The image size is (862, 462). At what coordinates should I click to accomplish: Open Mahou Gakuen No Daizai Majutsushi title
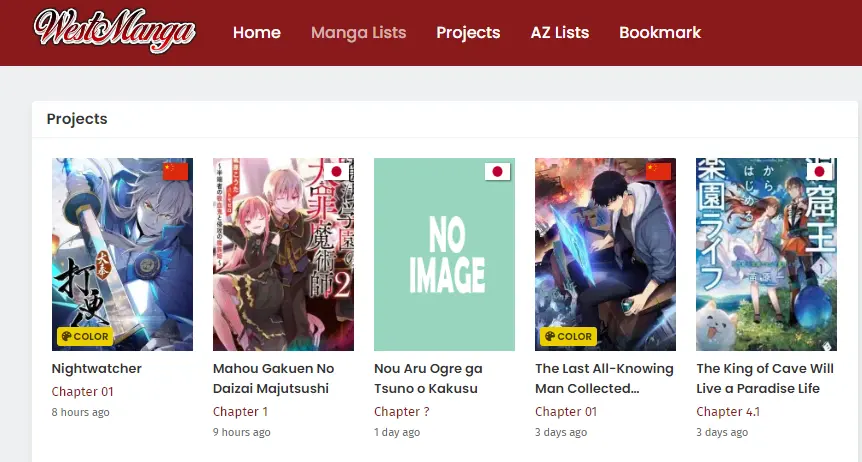[273, 378]
